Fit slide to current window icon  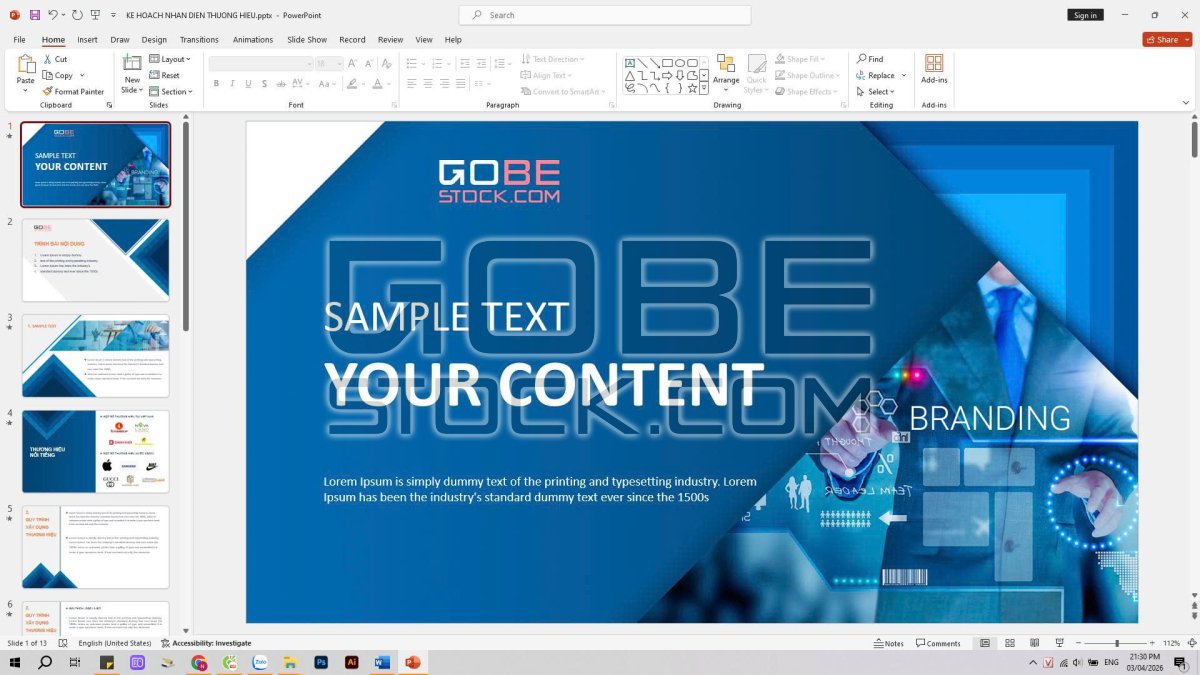pyautogui.click(x=1190, y=643)
